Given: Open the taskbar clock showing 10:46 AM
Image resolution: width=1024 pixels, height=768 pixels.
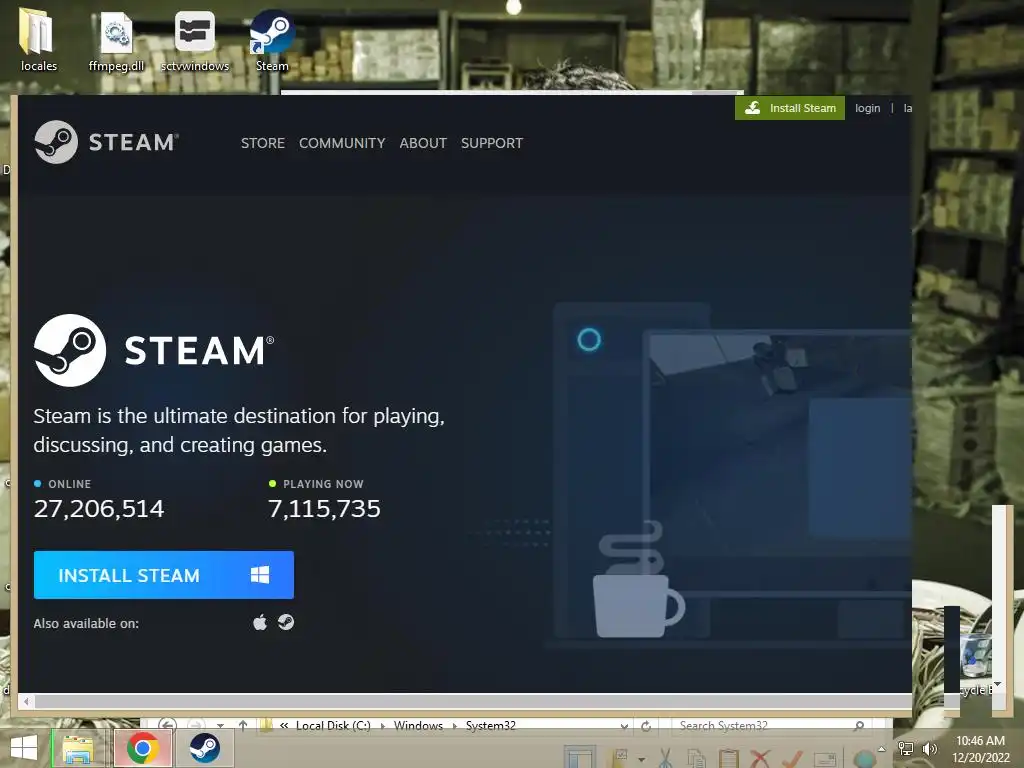Looking at the screenshot, I should (980, 749).
